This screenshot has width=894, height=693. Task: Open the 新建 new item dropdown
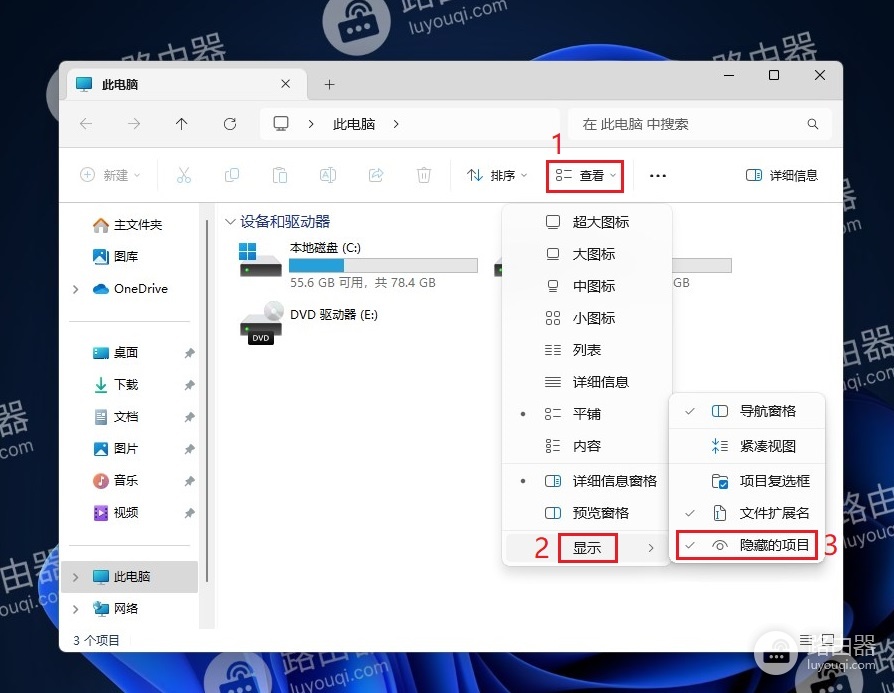tap(111, 175)
